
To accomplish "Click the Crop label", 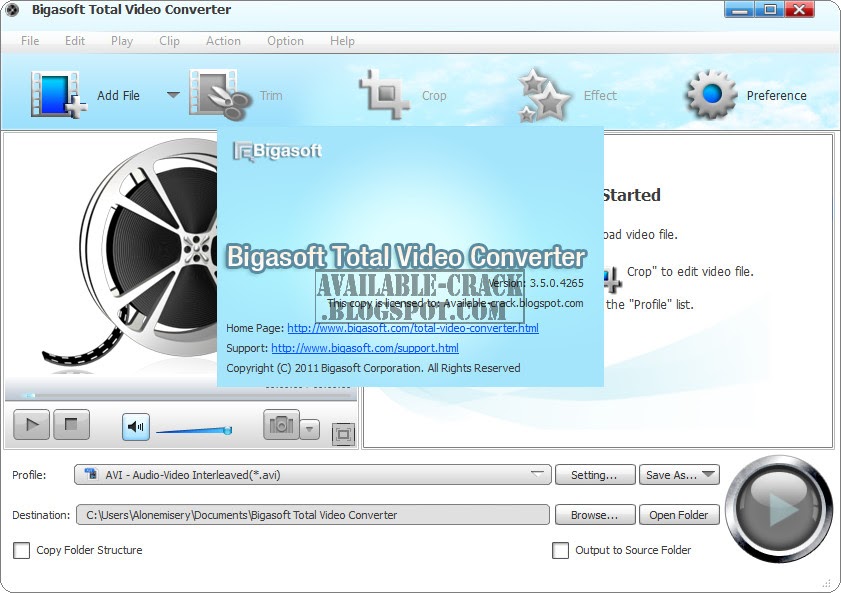I will coord(434,95).
